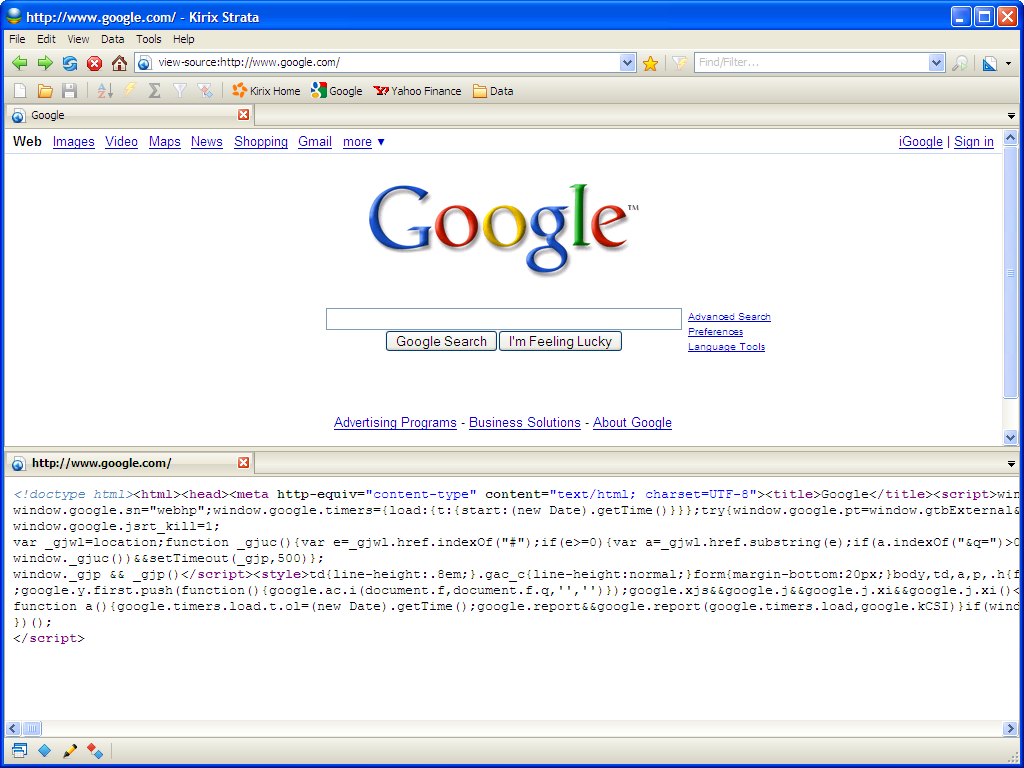
Task: Click the funnel filter icon in toolbar
Action: point(180,91)
